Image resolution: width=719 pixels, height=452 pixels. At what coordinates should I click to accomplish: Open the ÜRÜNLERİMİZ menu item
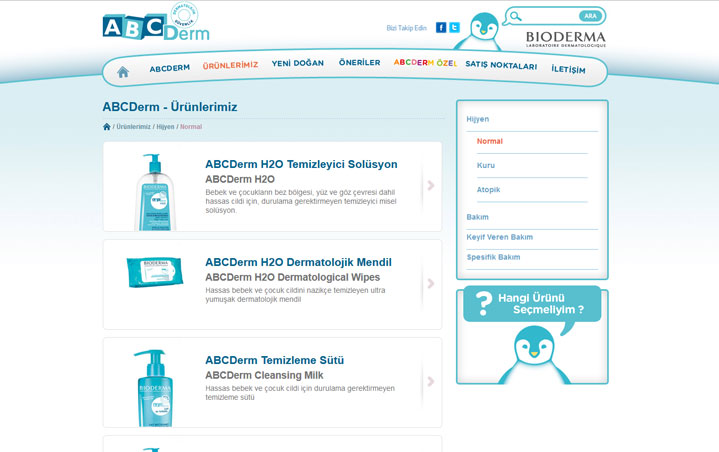click(230, 65)
